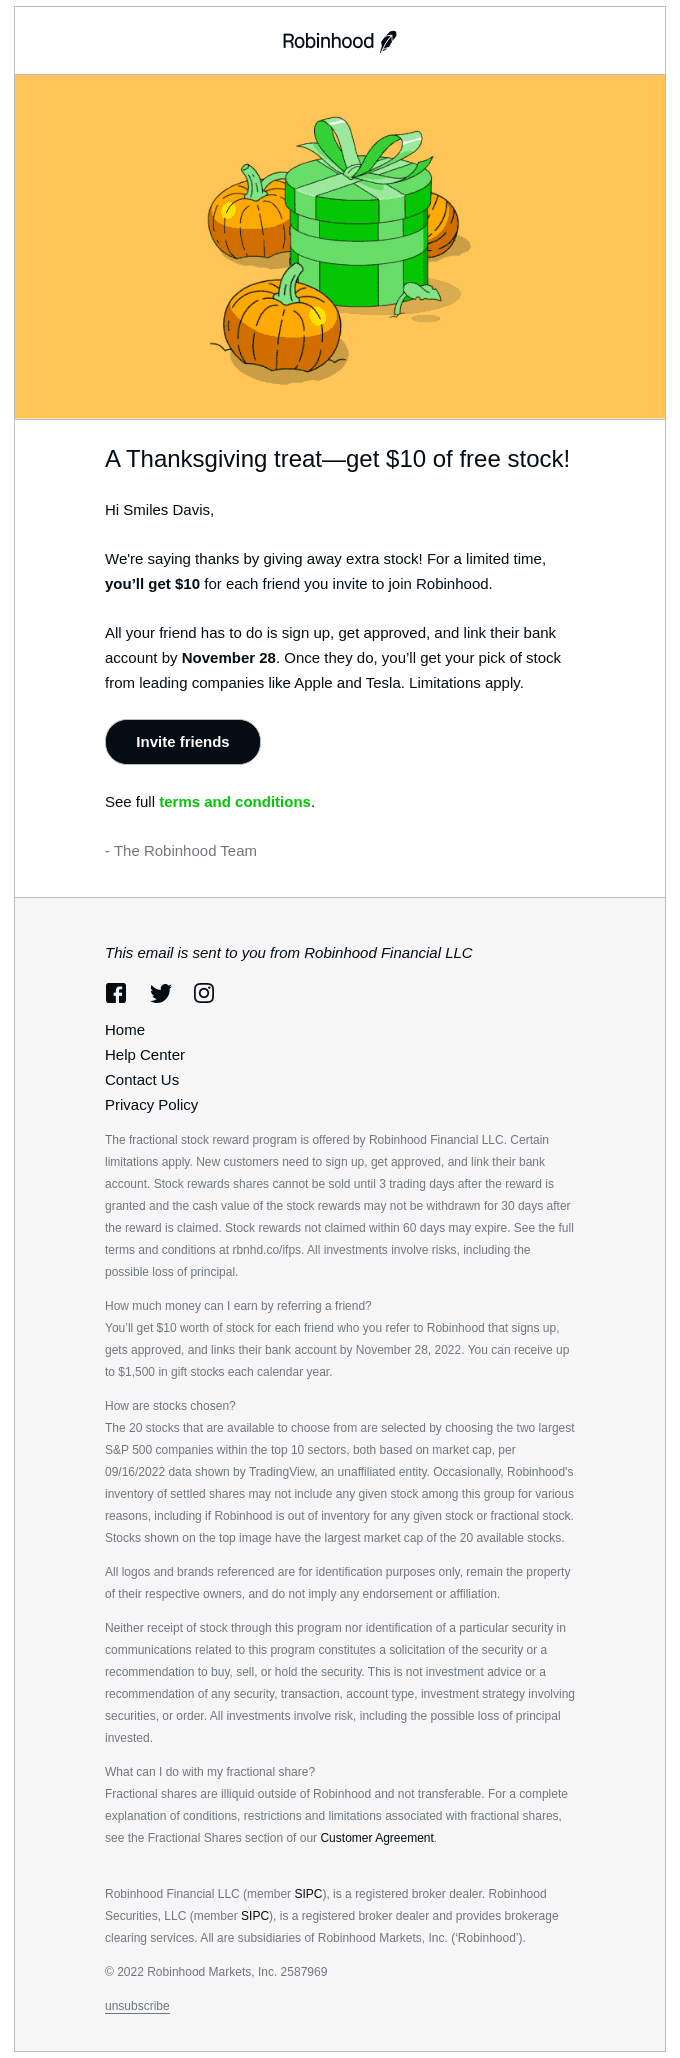Click unsubscribe at the email bottom

(137, 2006)
